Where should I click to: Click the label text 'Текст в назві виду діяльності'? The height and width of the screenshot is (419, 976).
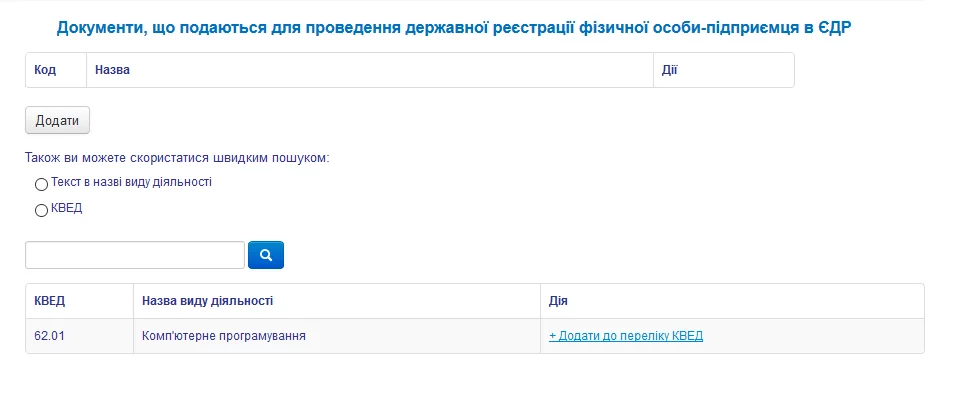click(131, 182)
